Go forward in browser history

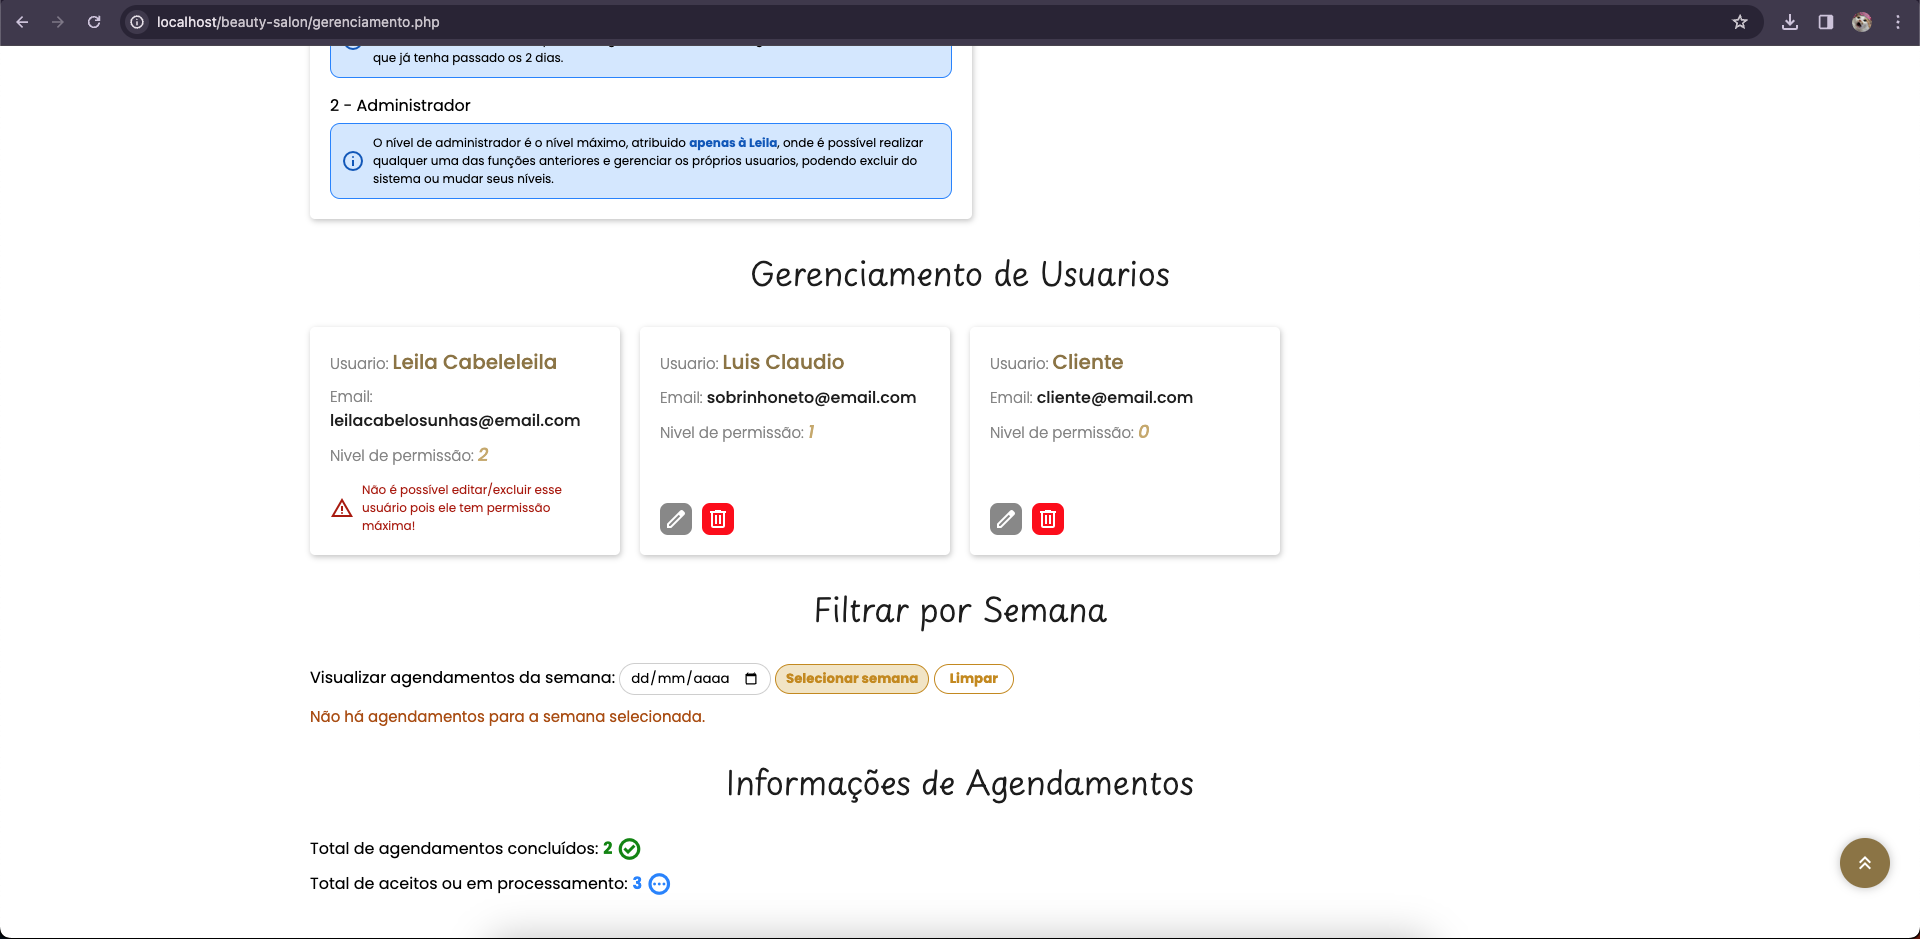pos(58,22)
